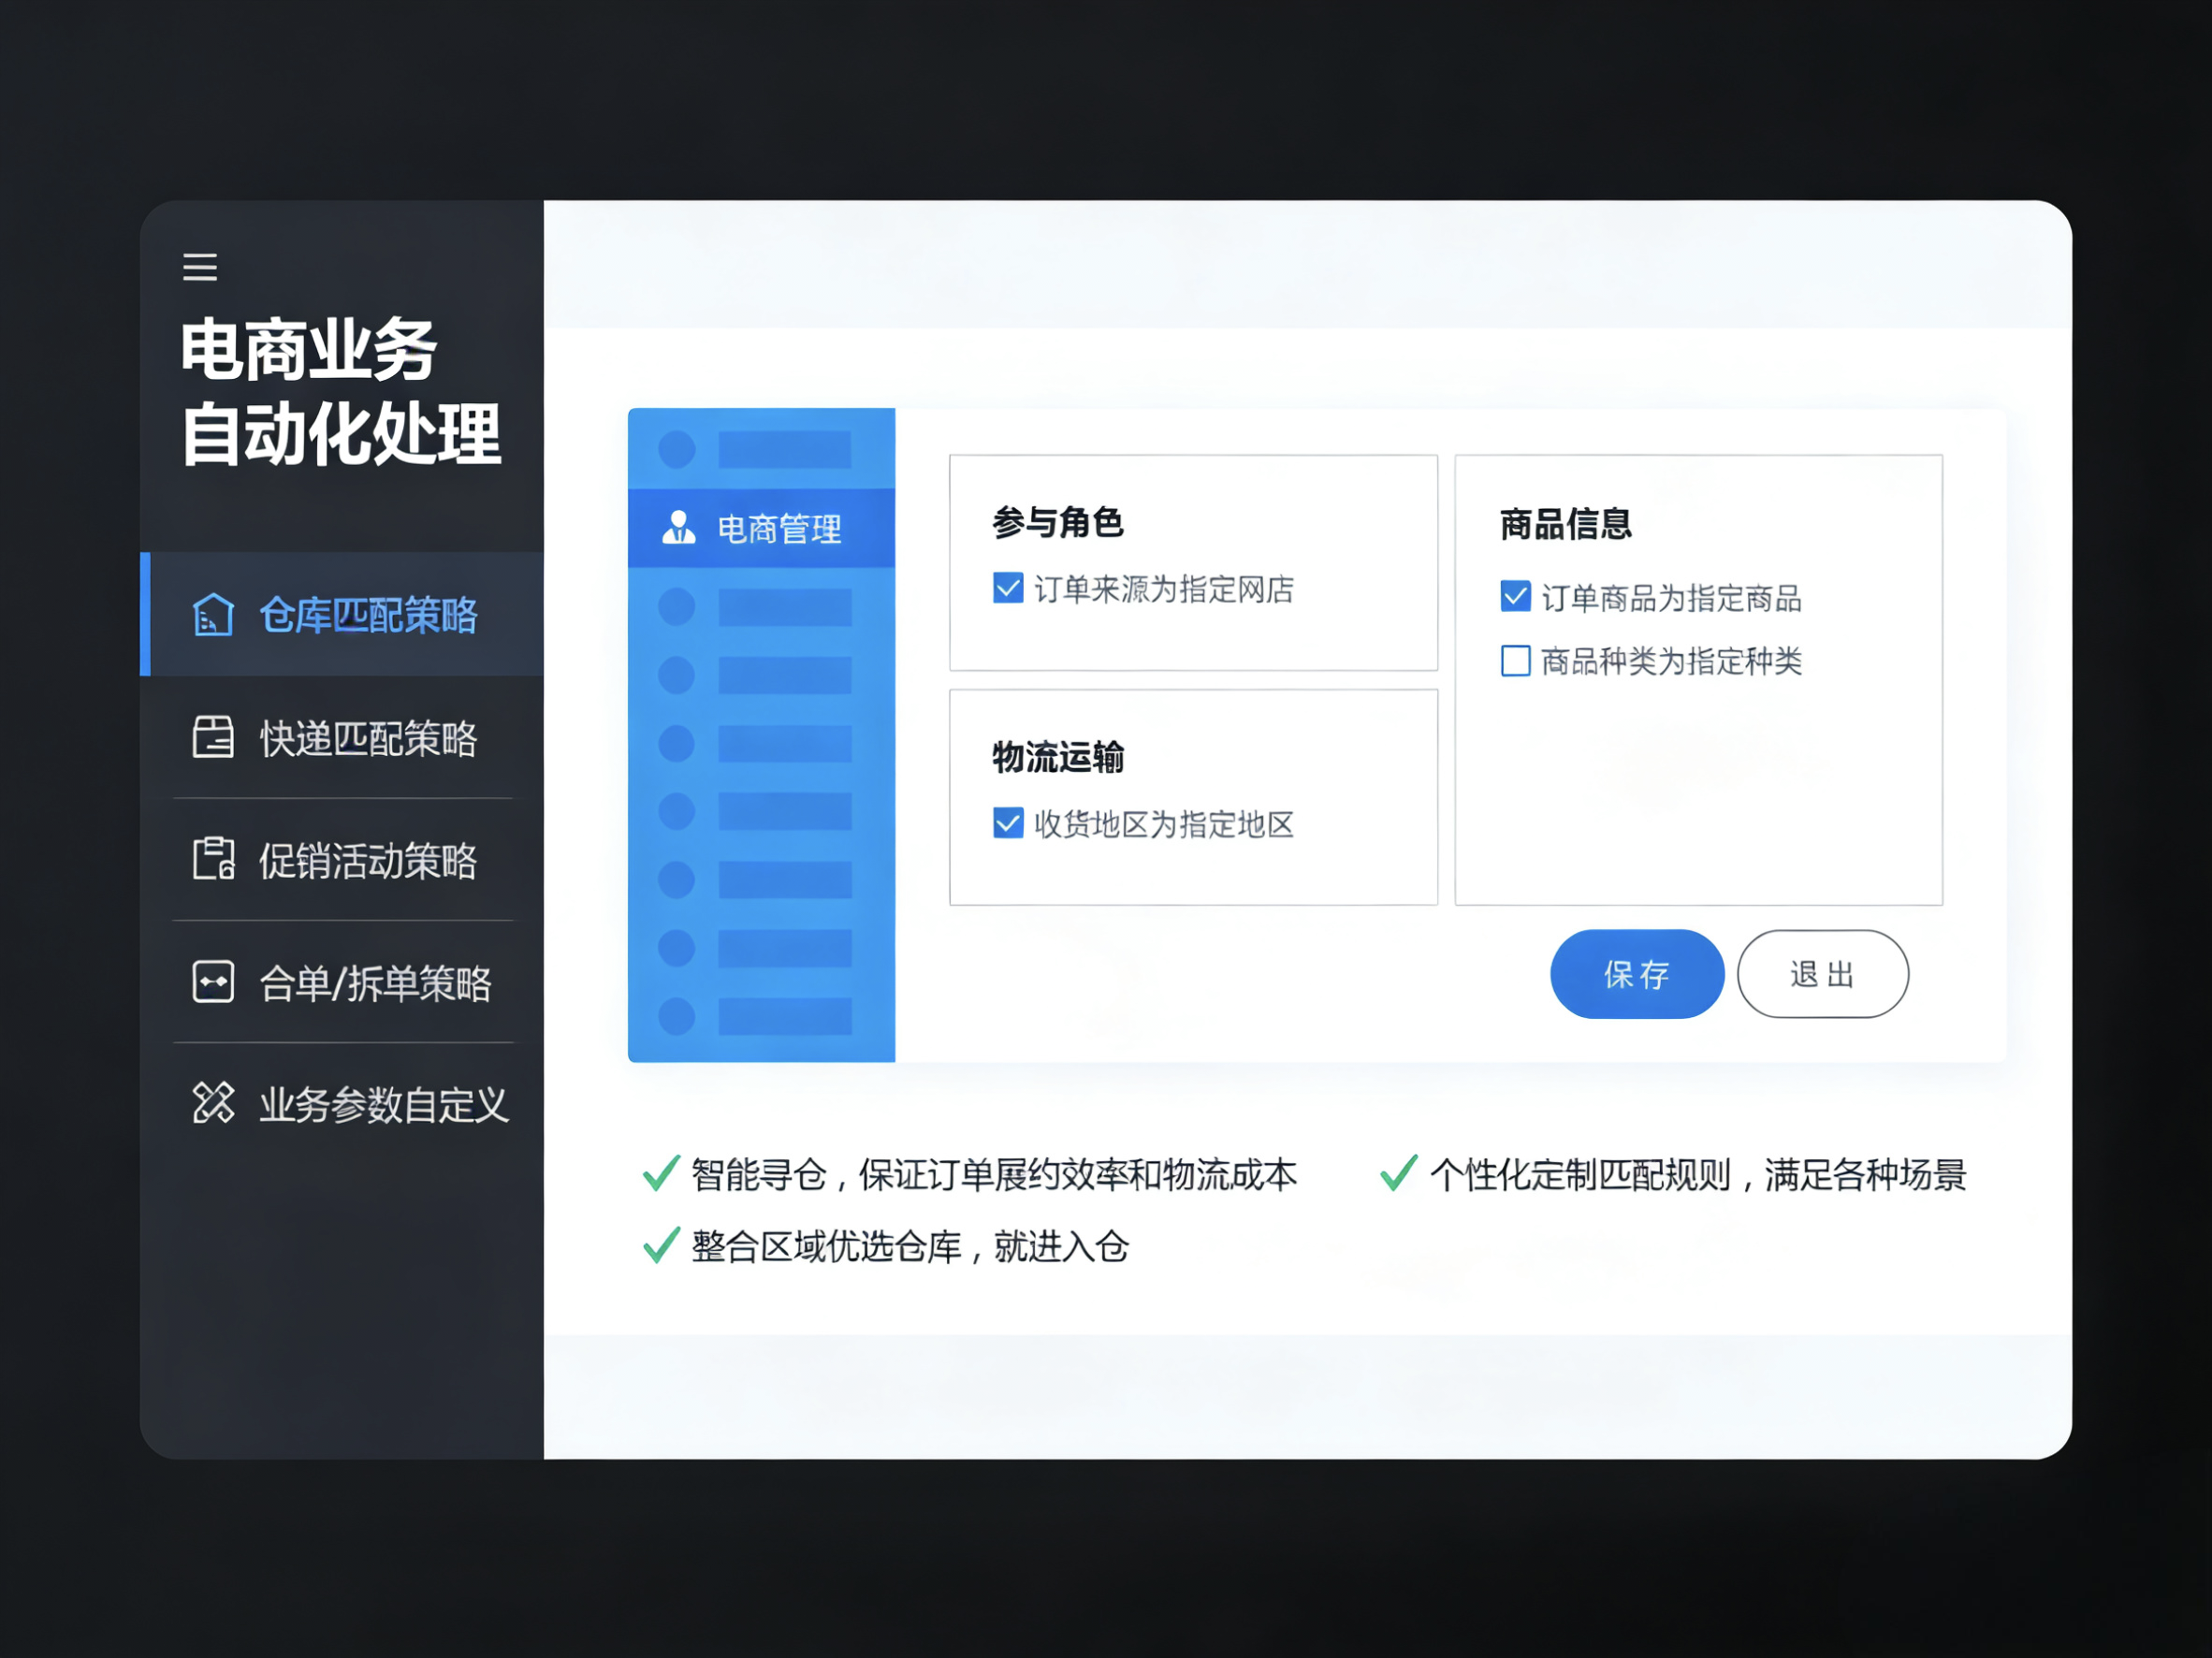Open the hamburger menu icon
2212x1658 pixels.
(x=200, y=267)
